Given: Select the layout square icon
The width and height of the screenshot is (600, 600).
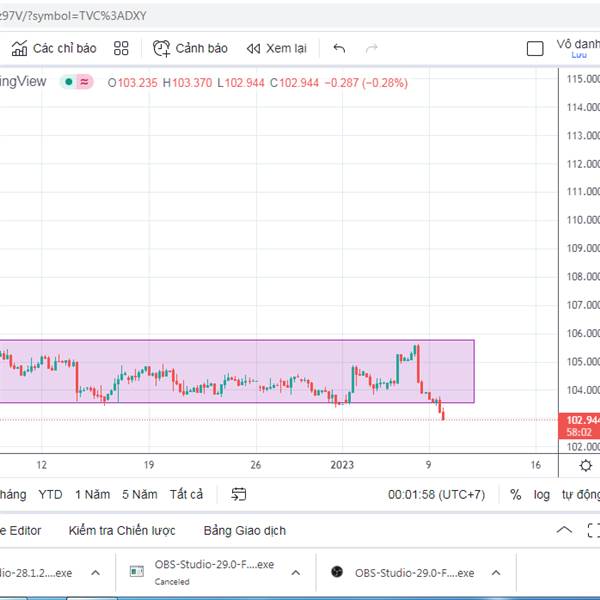Looking at the screenshot, I should pos(535,49).
